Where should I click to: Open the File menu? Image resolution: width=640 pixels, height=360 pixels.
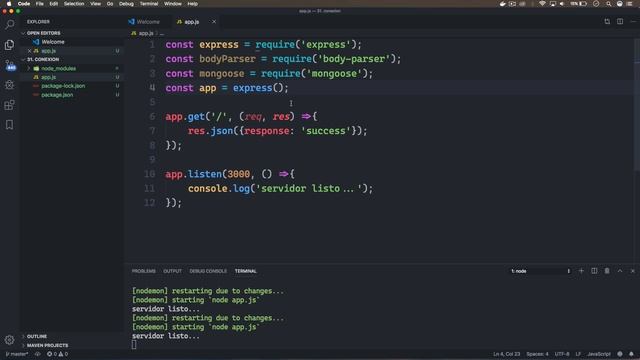point(40,4)
